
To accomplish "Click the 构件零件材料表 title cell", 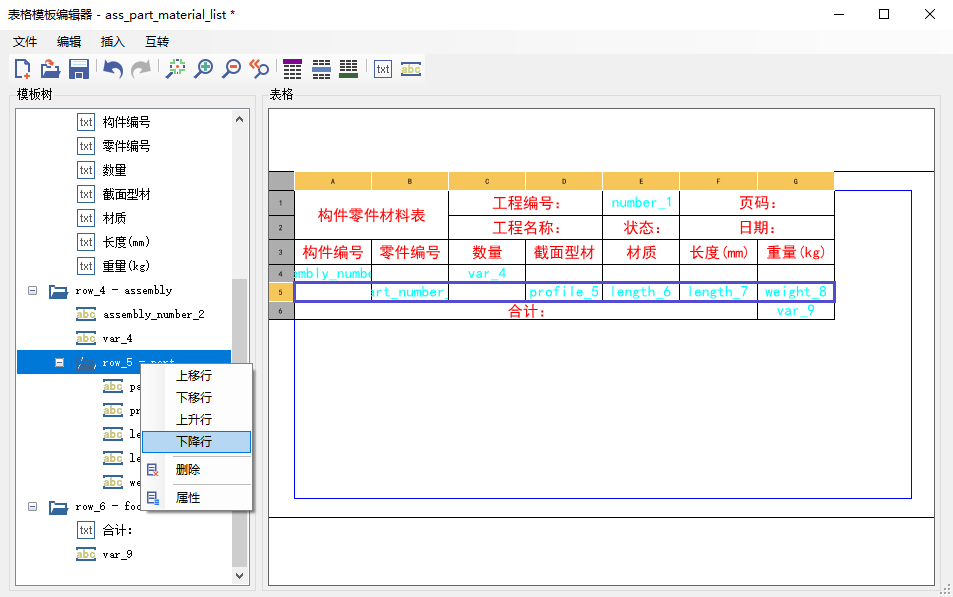I will 371,215.
